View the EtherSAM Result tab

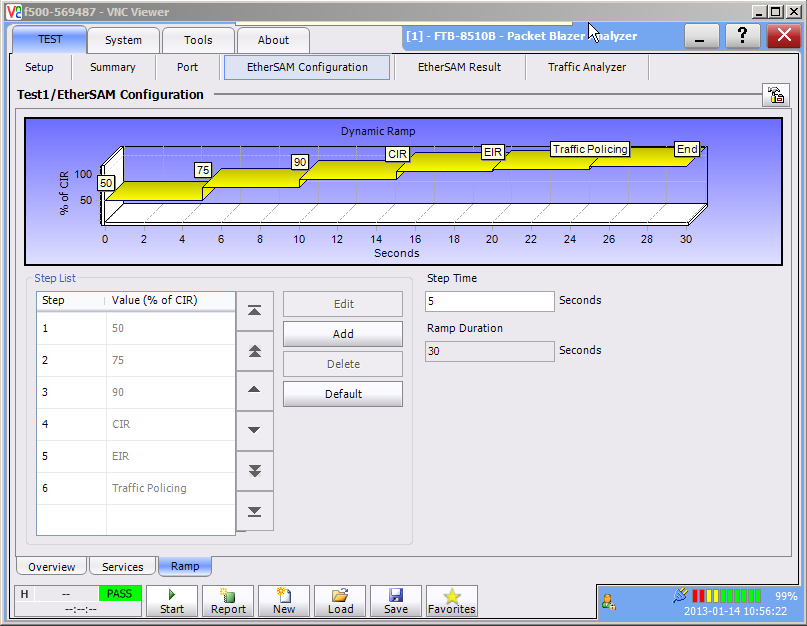pyautogui.click(x=459, y=67)
